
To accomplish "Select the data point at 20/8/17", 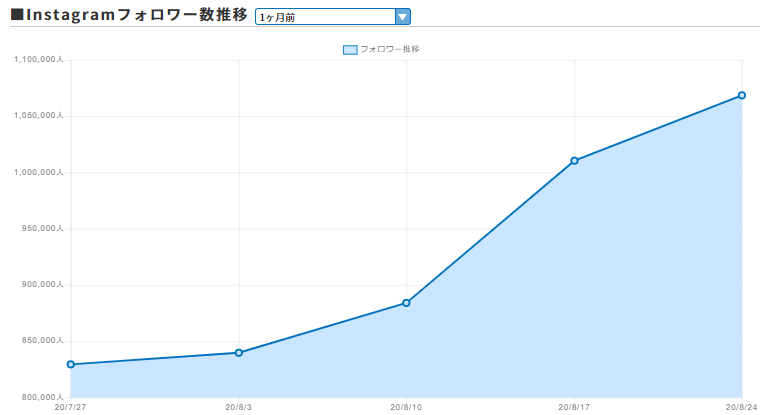I will [574, 160].
